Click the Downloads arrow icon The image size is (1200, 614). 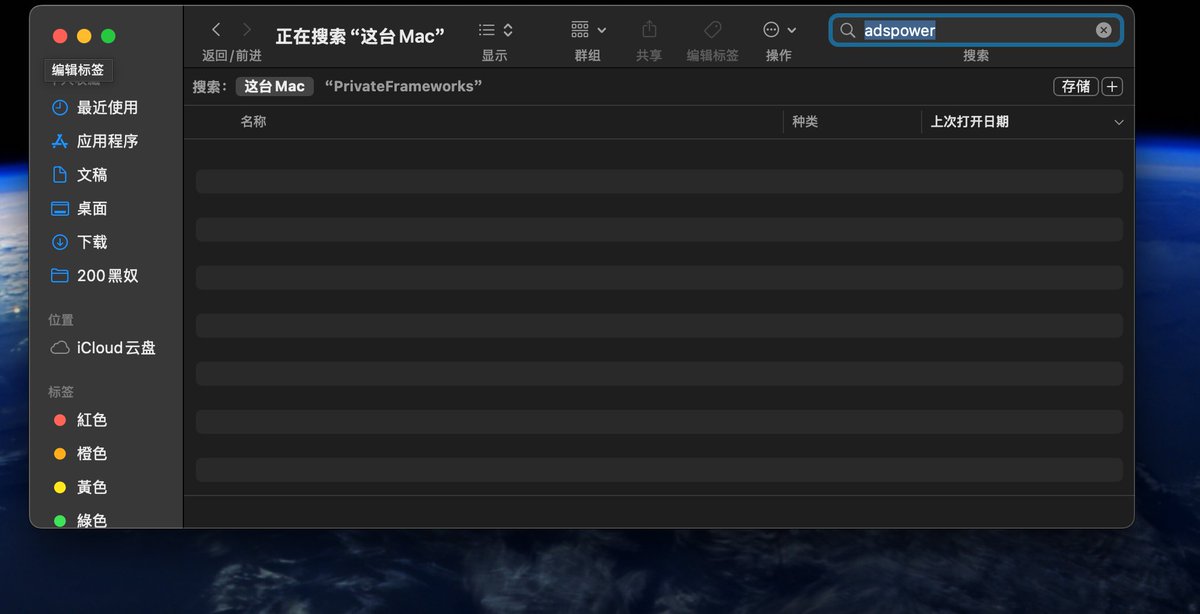point(60,243)
